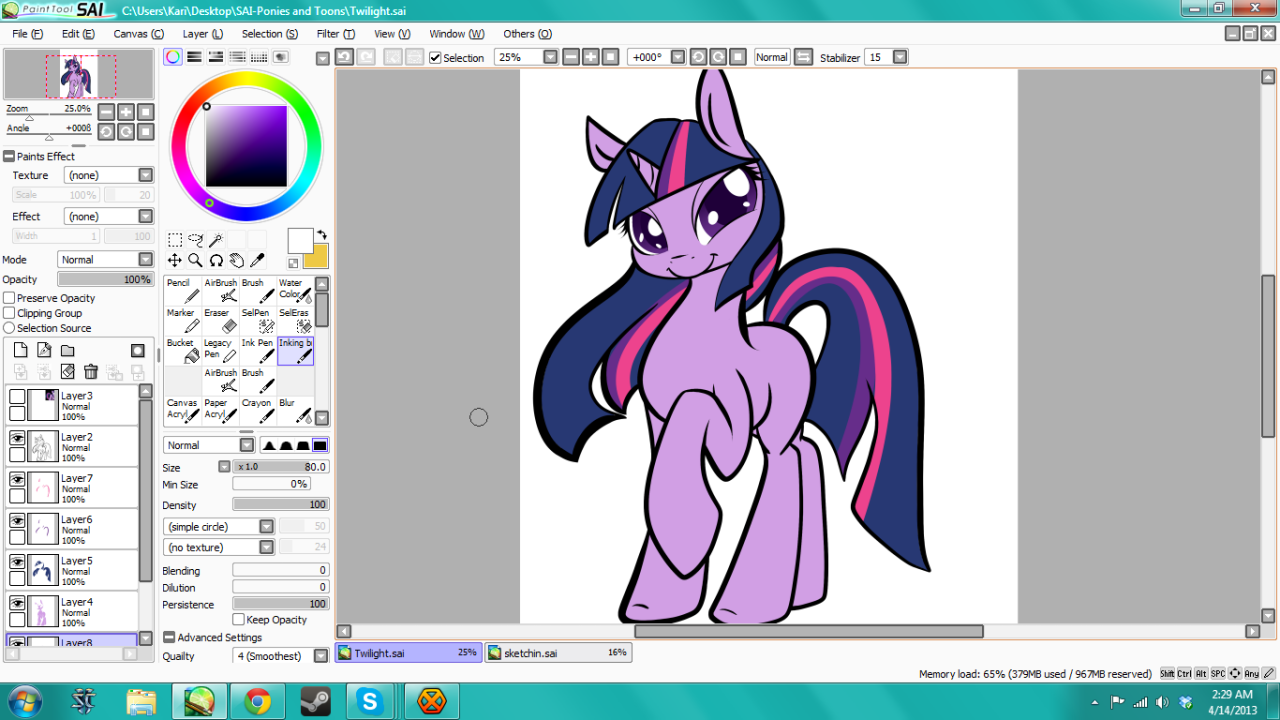Hide Layer2 with its eye icon
This screenshot has width=1280, height=720.
click(17, 438)
